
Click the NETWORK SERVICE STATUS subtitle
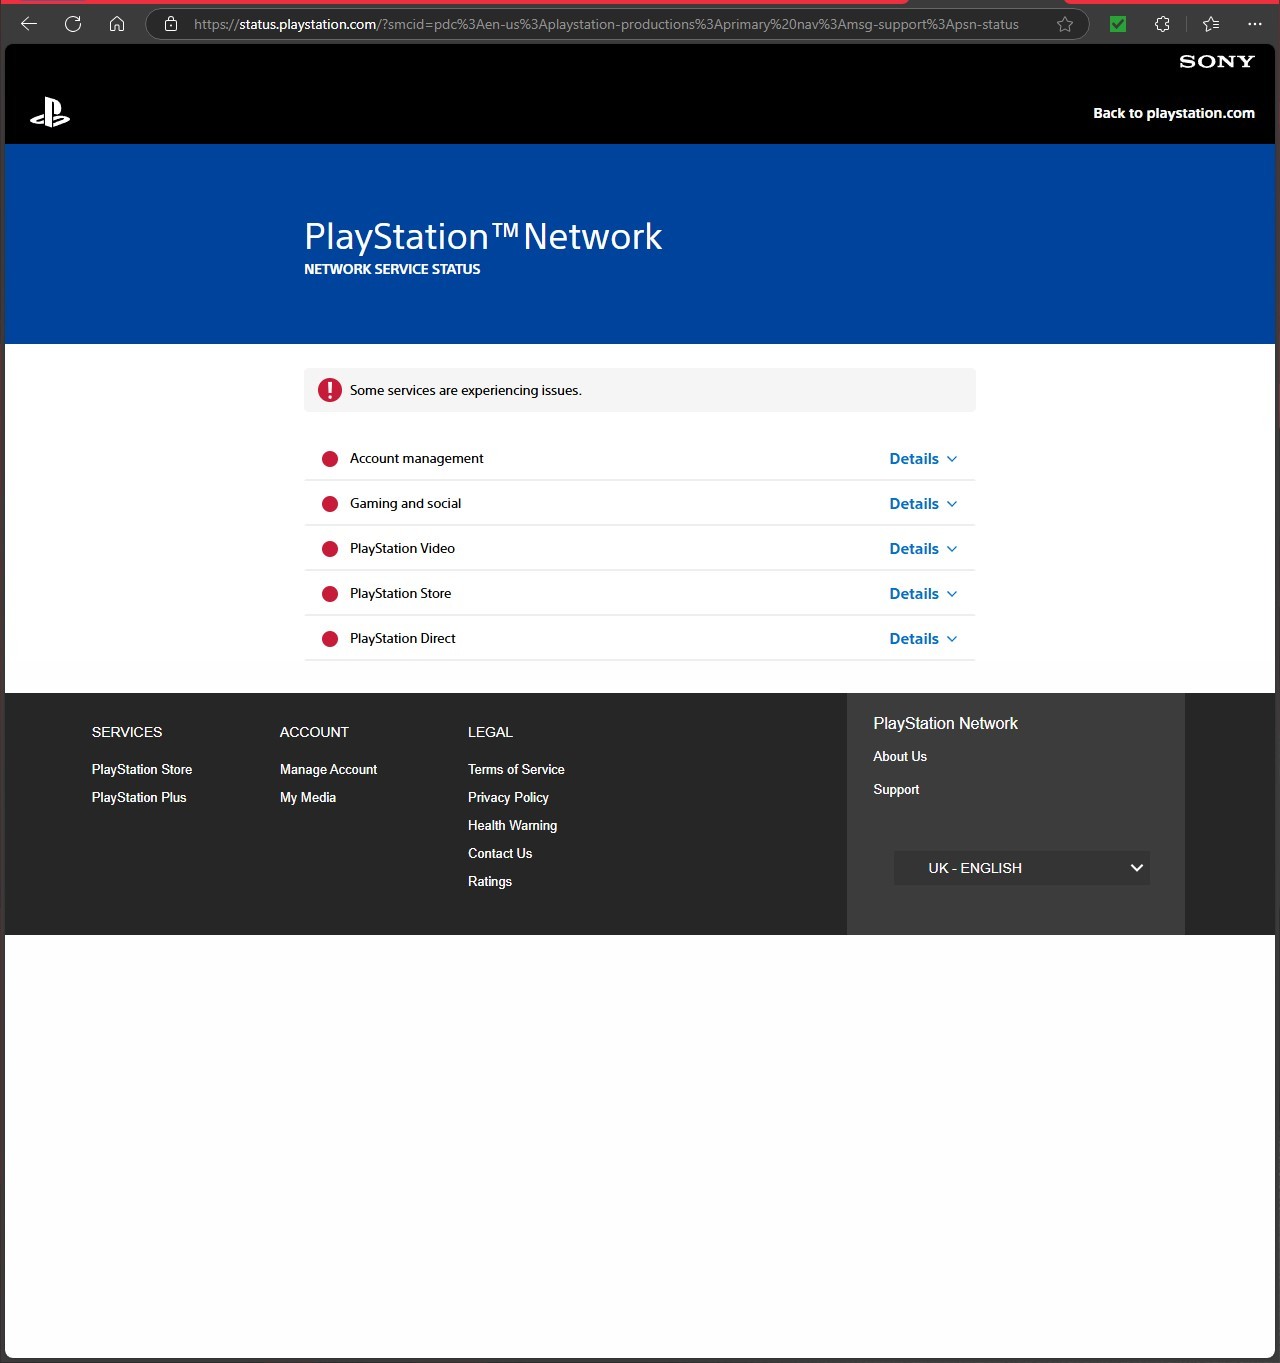click(392, 269)
